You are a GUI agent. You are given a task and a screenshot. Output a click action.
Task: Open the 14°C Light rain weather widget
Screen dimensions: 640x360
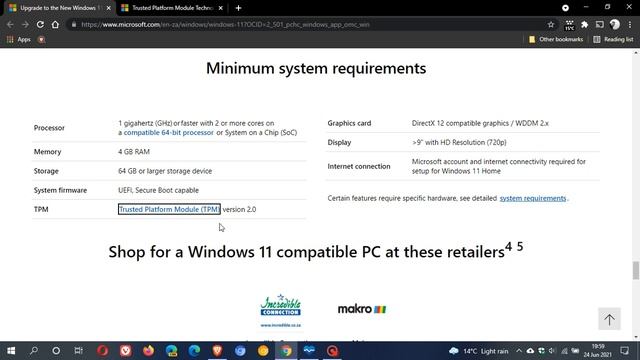(x=478, y=351)
